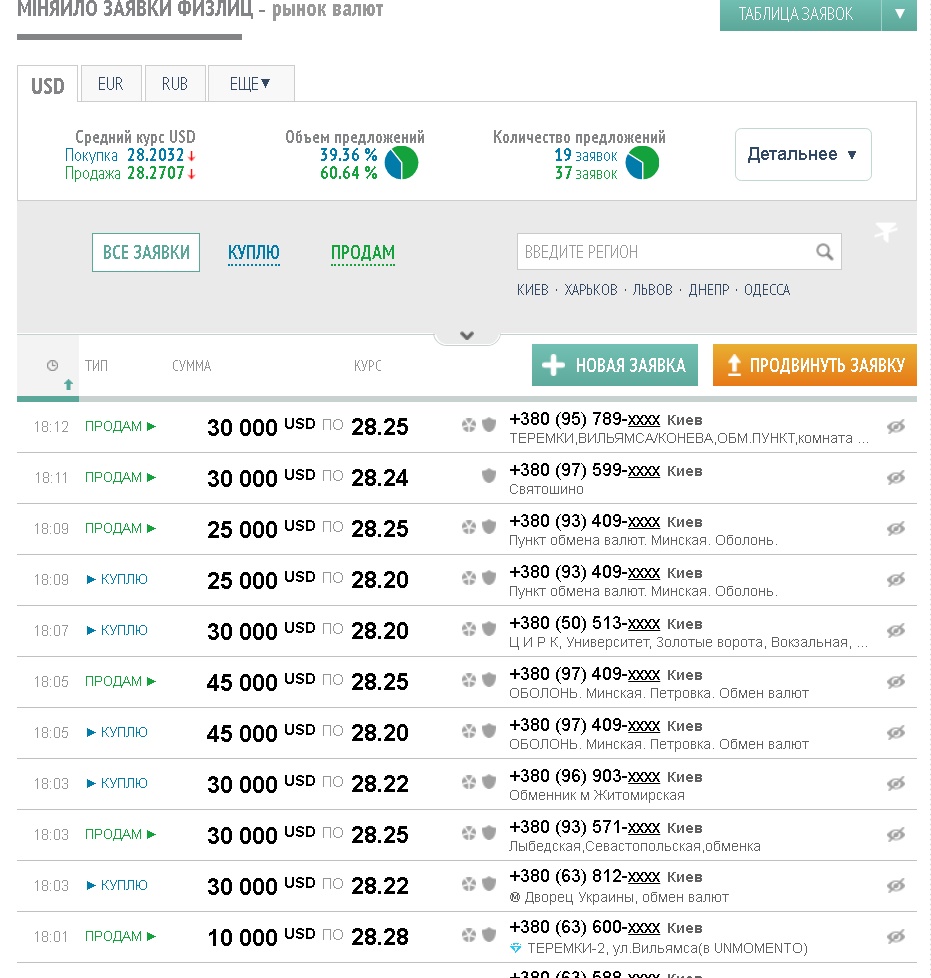The width and height of the screenshot is (931, 978).
Task: Click the shield icon on the 28.24 row
Action: pos(489,476)
